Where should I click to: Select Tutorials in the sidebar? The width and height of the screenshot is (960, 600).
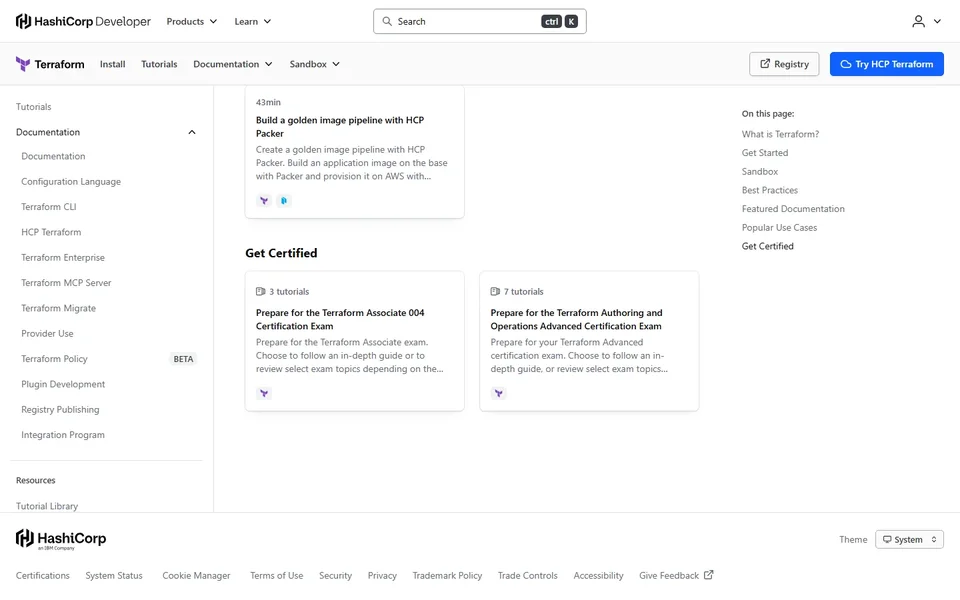(34, 107)
